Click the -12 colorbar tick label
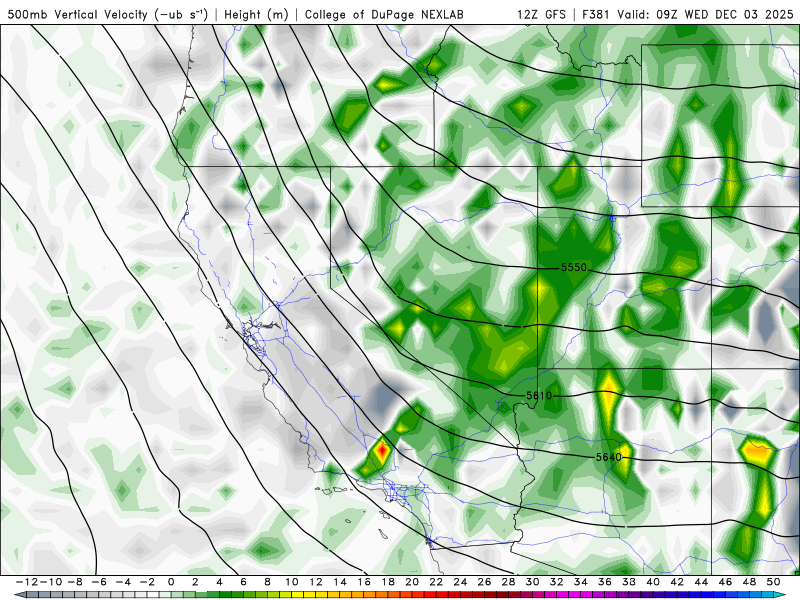This screenshot has width=800, height=600. click(27, 582)
